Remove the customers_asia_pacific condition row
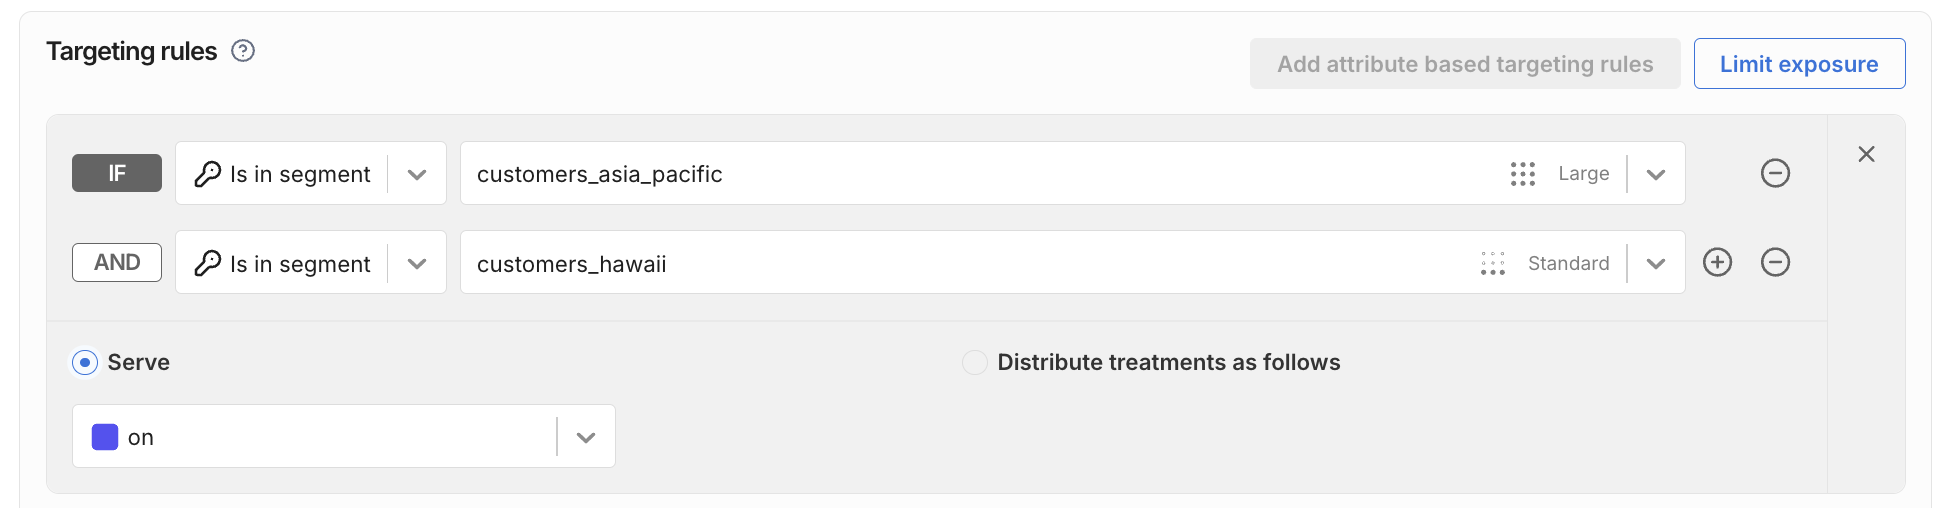The image size is (1954, 508). point(1775,173)
